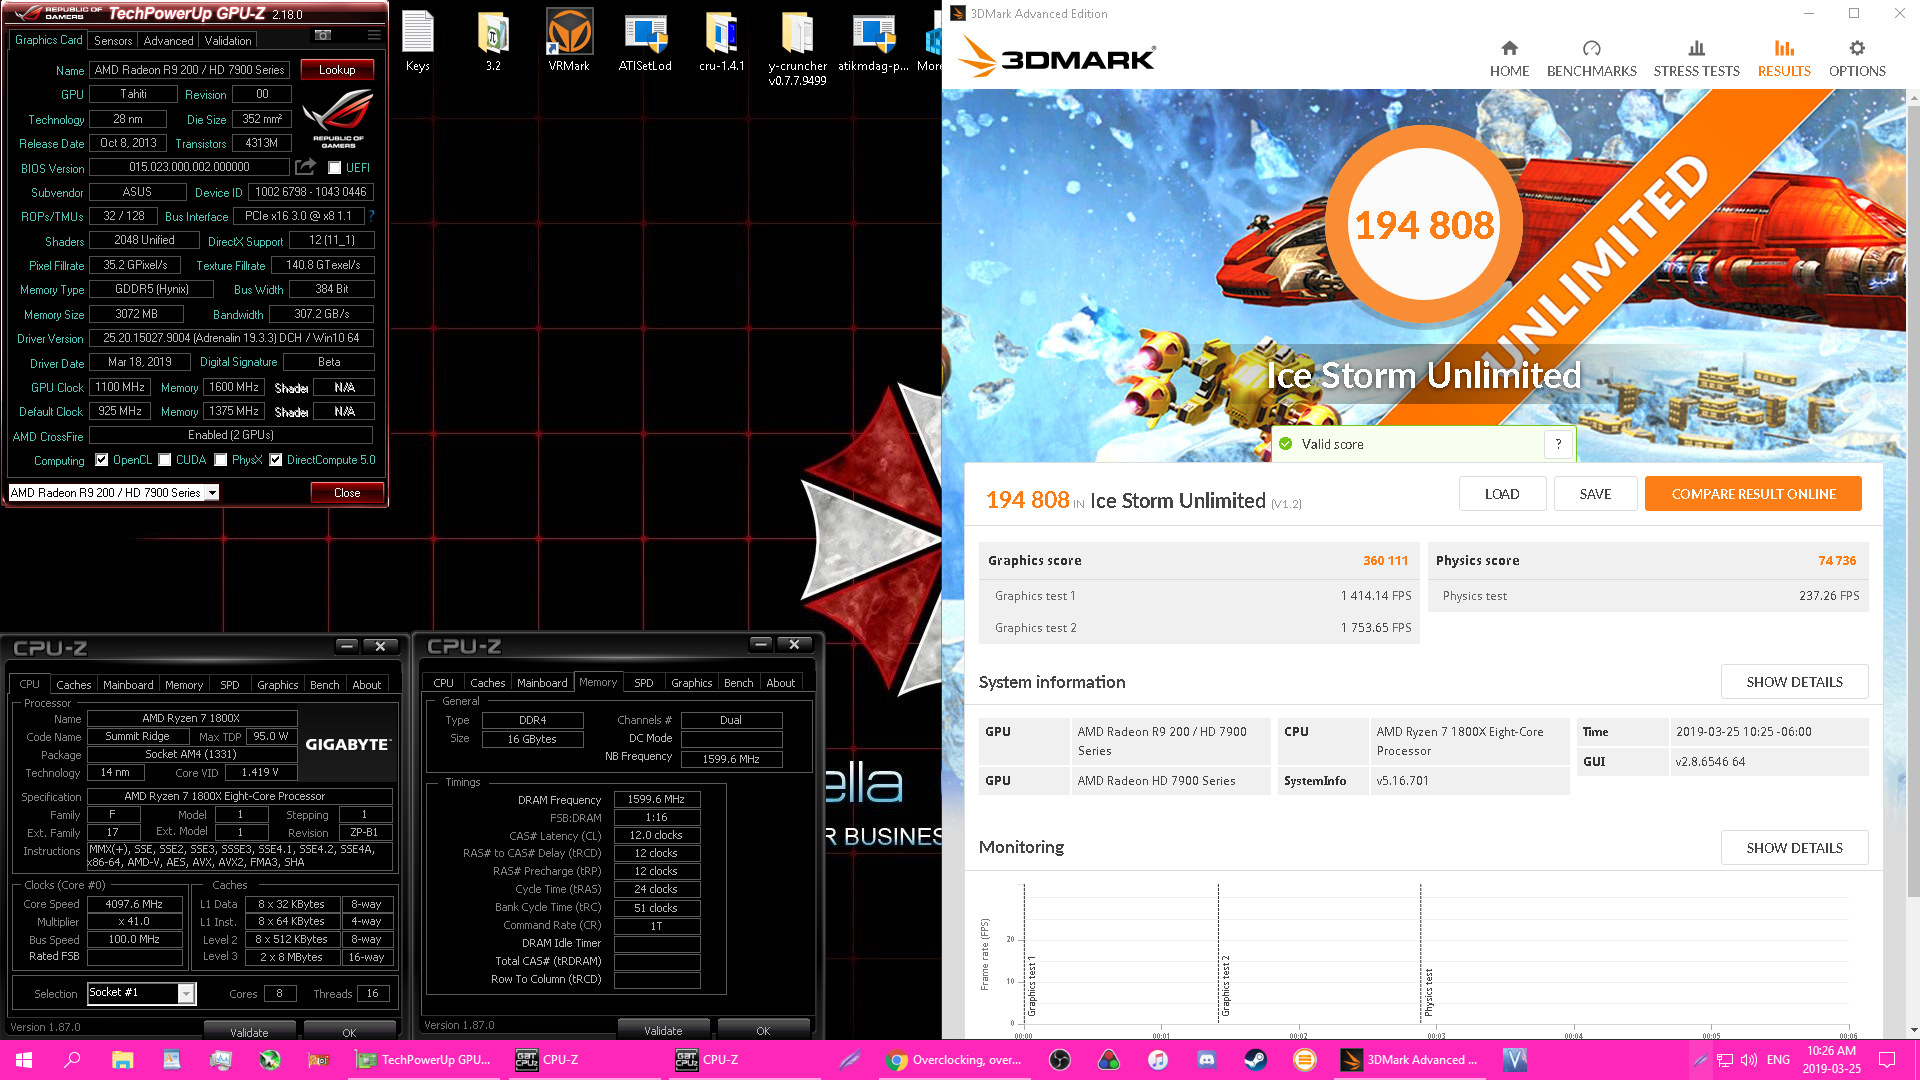
Task: Open the GPU selection dropdown in GPU-Z
Action: coord(212,493)
